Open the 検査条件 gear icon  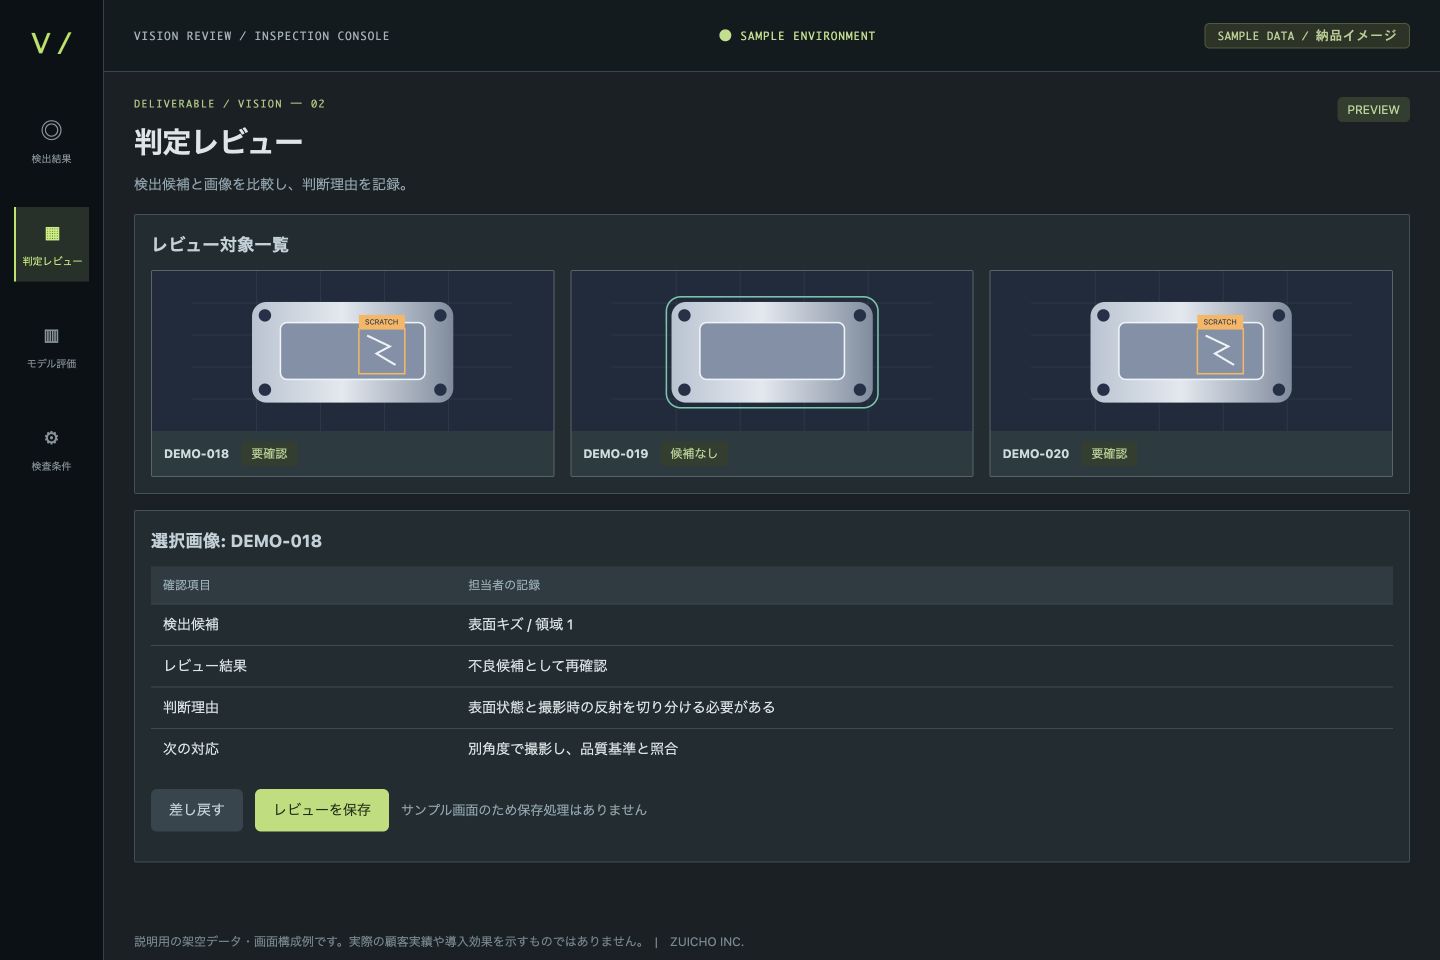[51, 438]
